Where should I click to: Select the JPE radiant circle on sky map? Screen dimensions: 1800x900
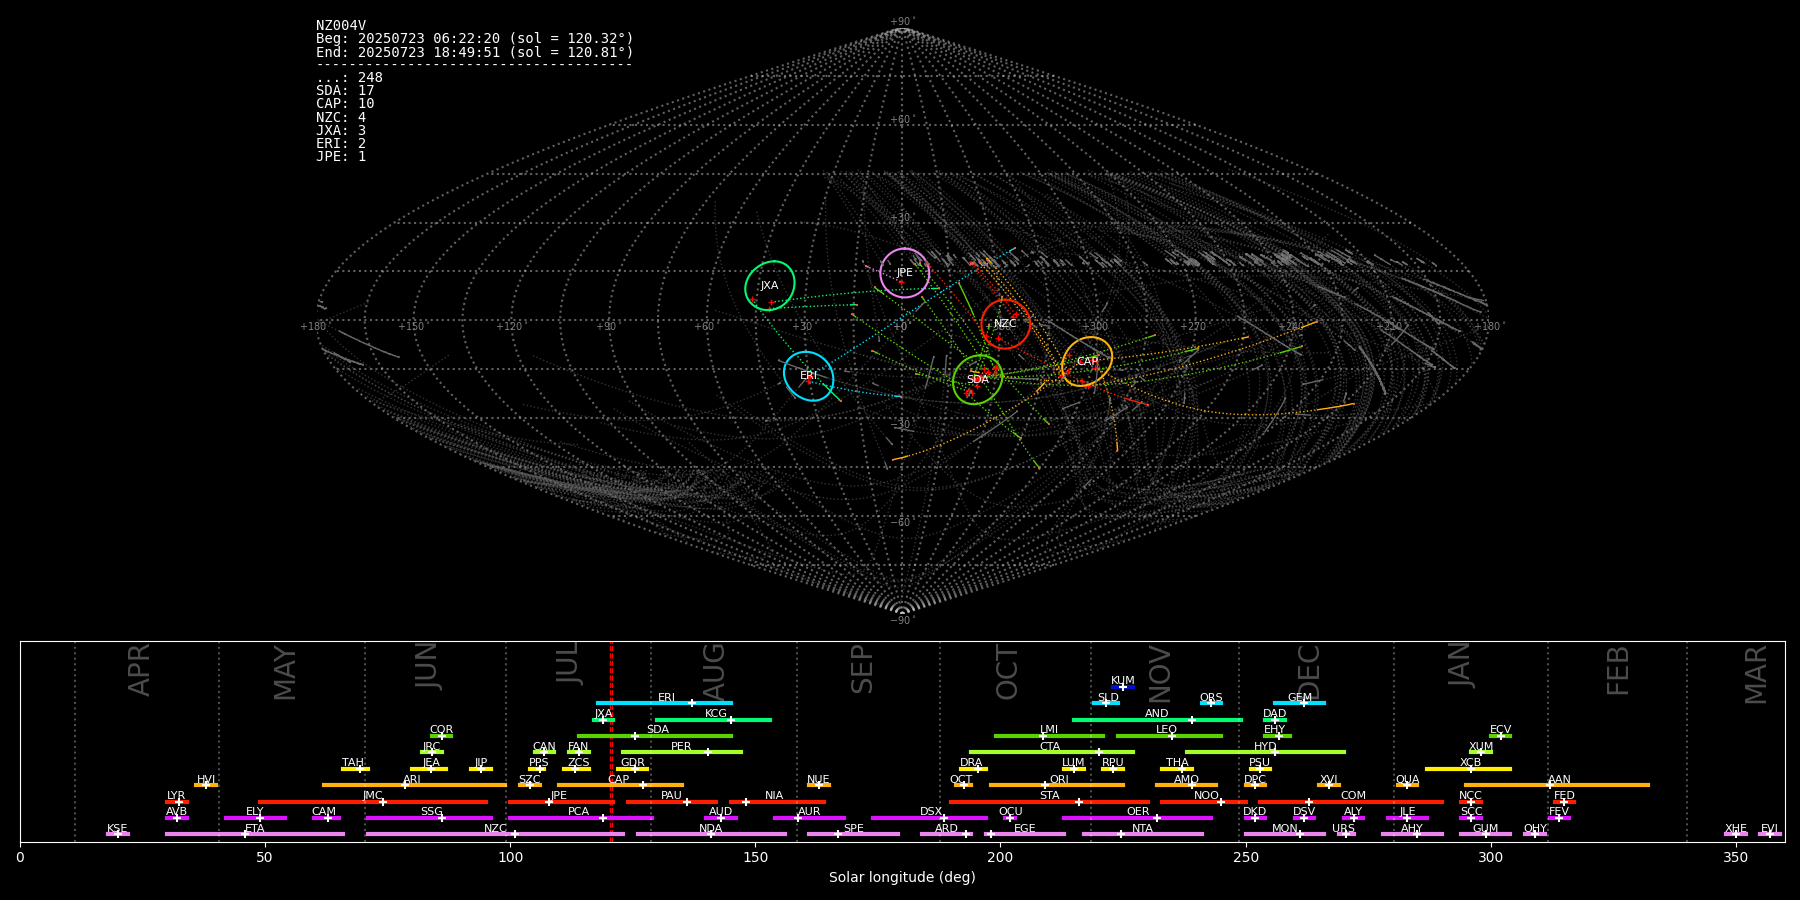[x=905, y=273]
